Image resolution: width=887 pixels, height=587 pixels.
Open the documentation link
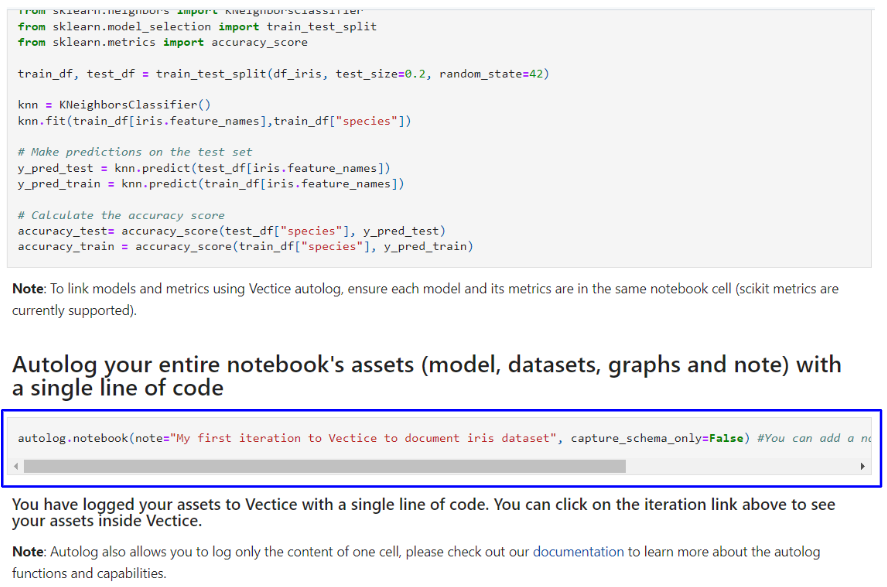tap(578, 551)
